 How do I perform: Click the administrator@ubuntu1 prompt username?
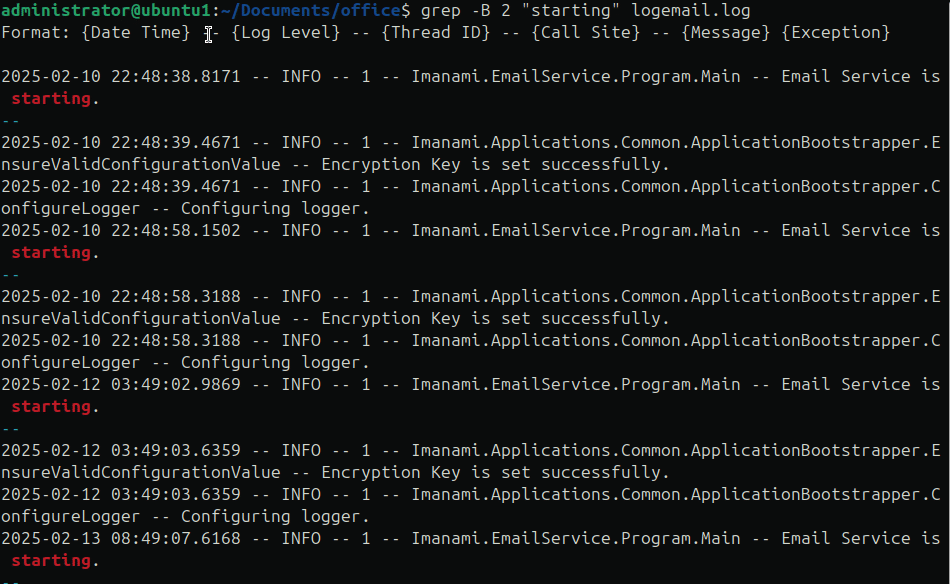pos(106,10)
